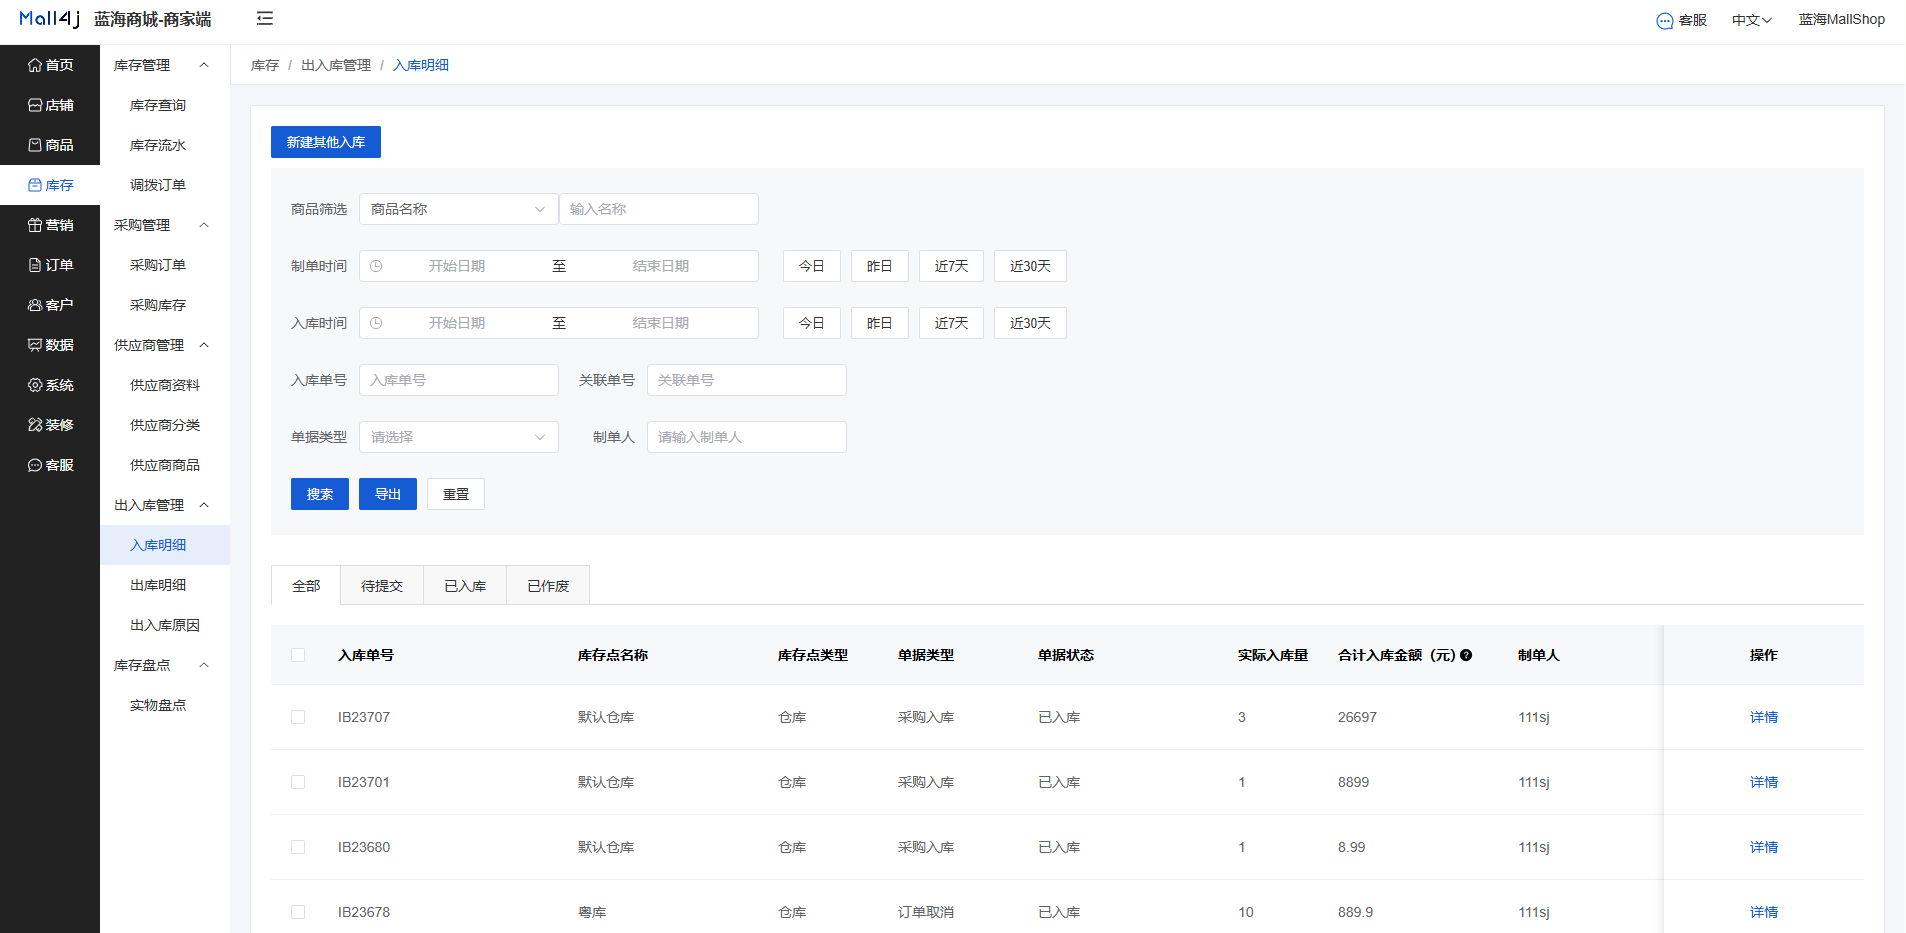The height and width of the screenshot is (933, 1906).
Task: Open 数据 data section in sidebar
Action: click(x=50, y=345)
